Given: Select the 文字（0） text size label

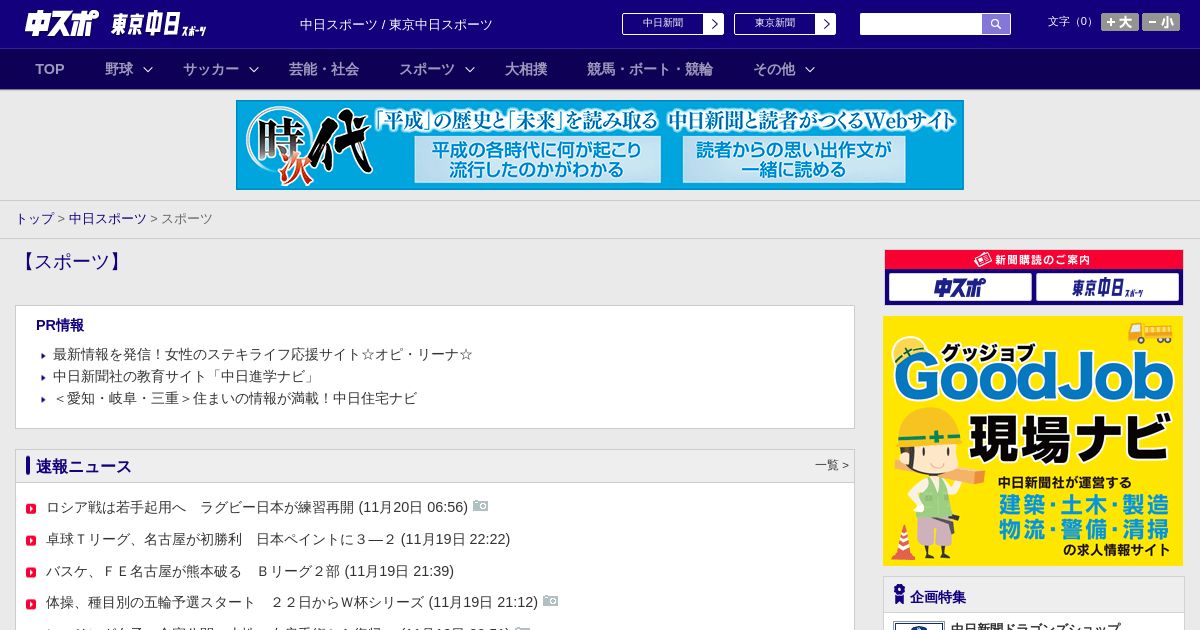Looking at the screenshot, I should [x=1072, y=21].
